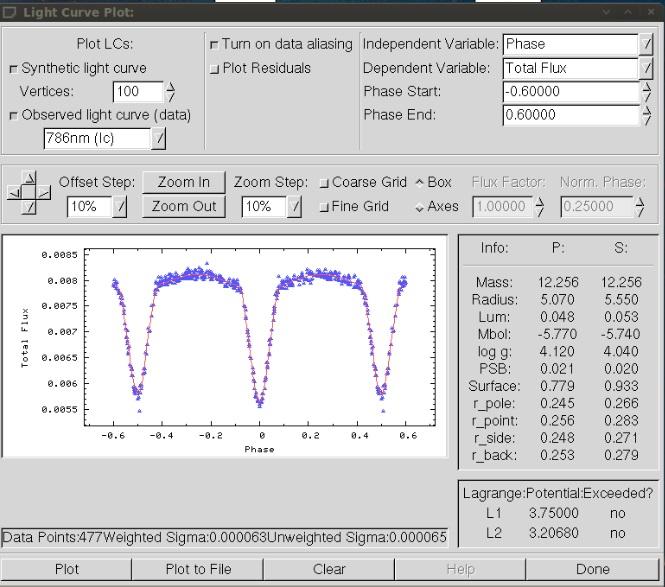This screenshot has height=587, width=665.
Task: Click the Phase End value field
Action: pyautogui.click(x=571, y=115)
